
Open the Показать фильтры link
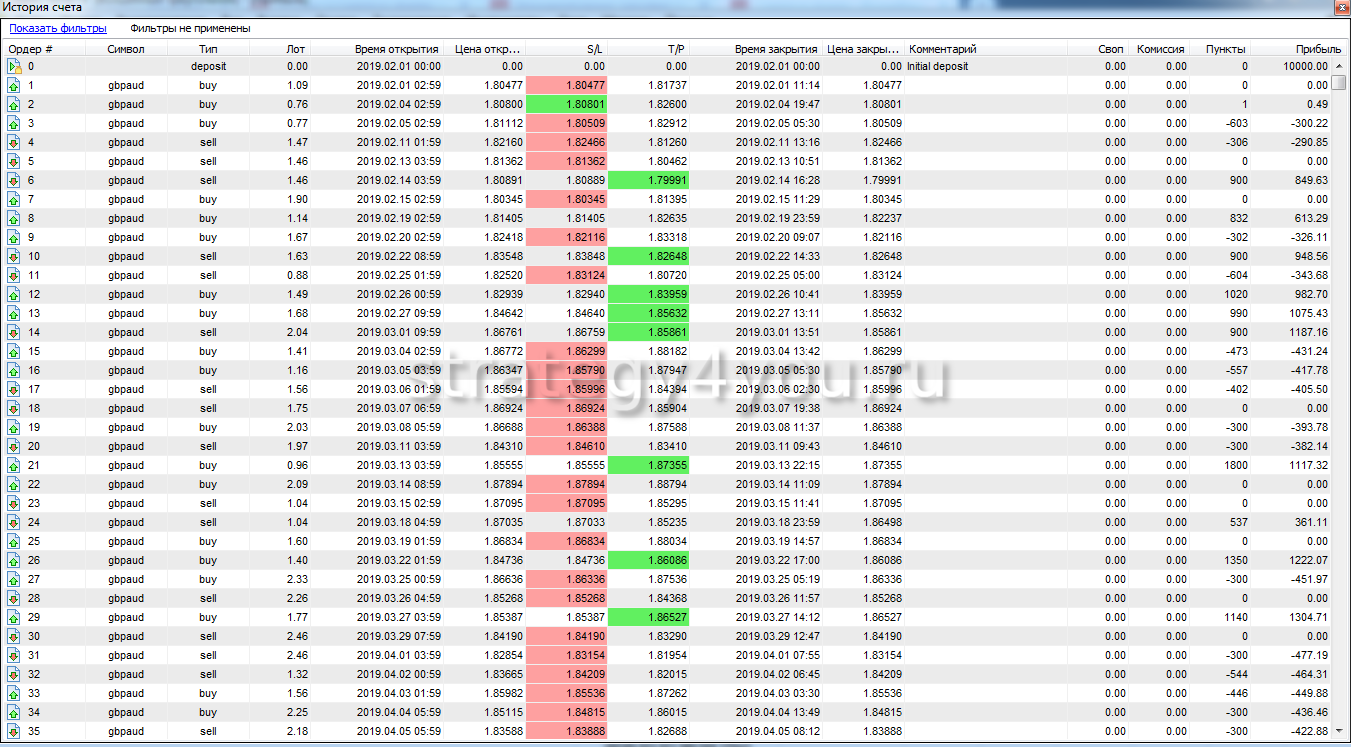57,29
